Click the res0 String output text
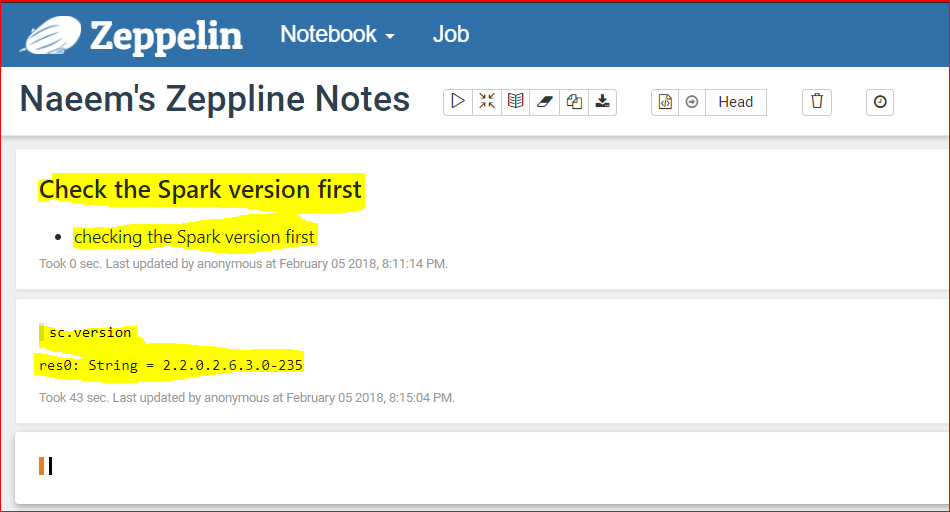 (x=171, y=365)
